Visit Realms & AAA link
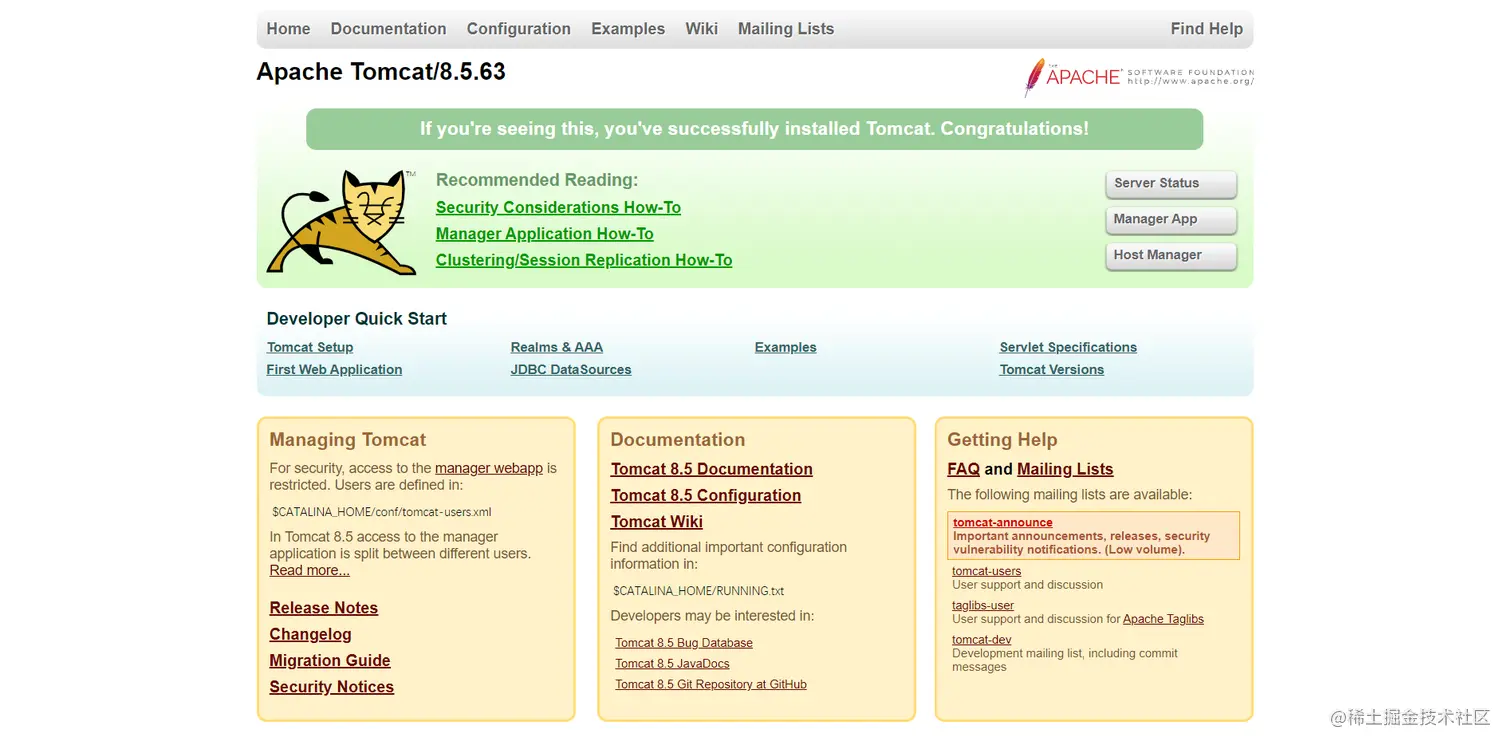 [556, 347]
